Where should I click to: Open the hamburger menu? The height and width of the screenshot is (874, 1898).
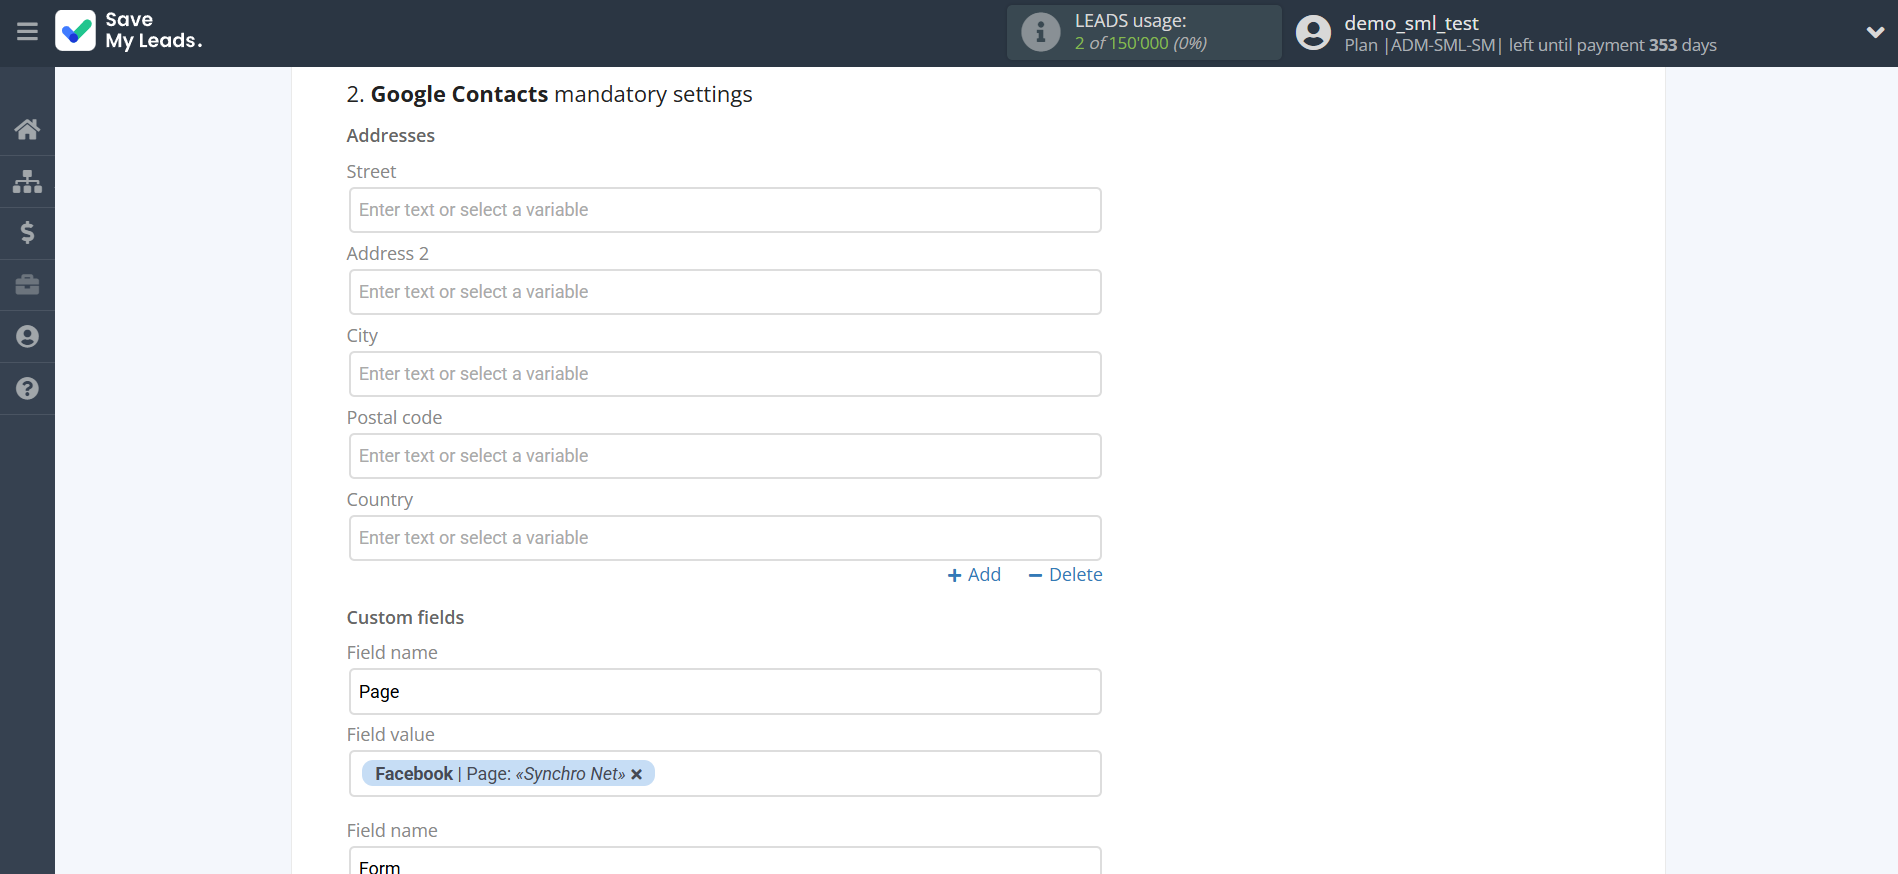coord(27,32)
